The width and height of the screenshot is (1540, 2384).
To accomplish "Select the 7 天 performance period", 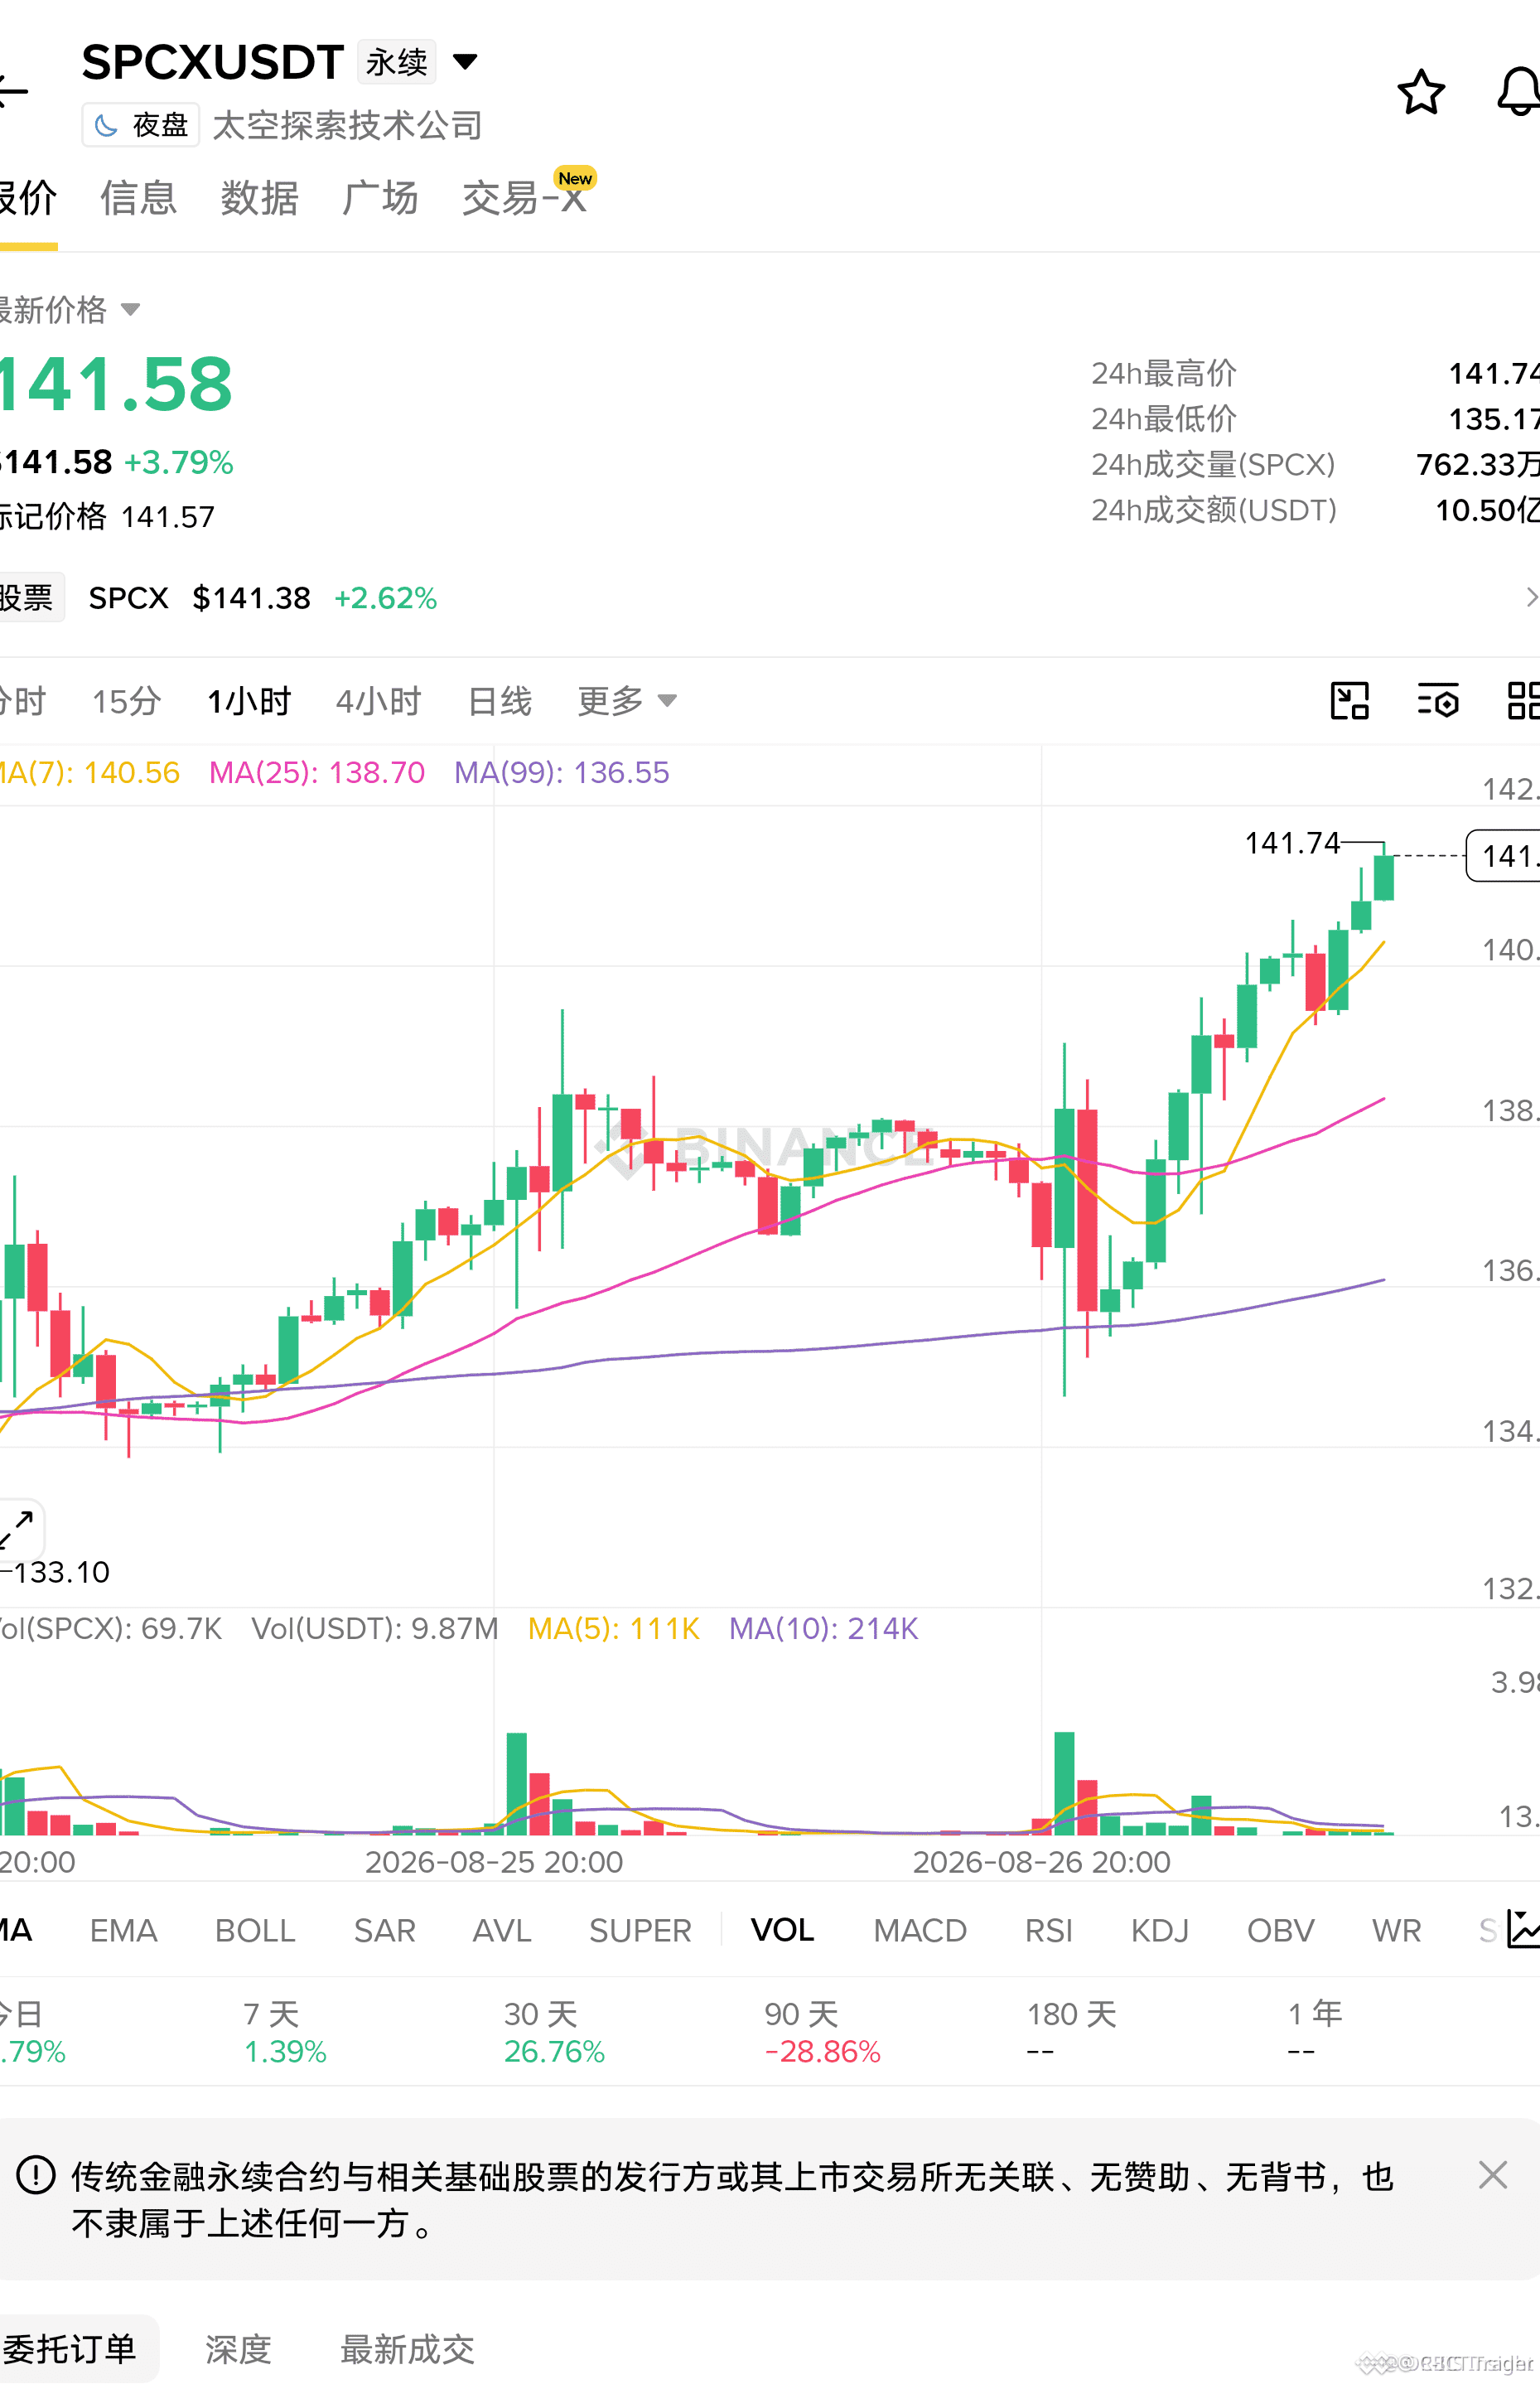I will [285, 2032].
